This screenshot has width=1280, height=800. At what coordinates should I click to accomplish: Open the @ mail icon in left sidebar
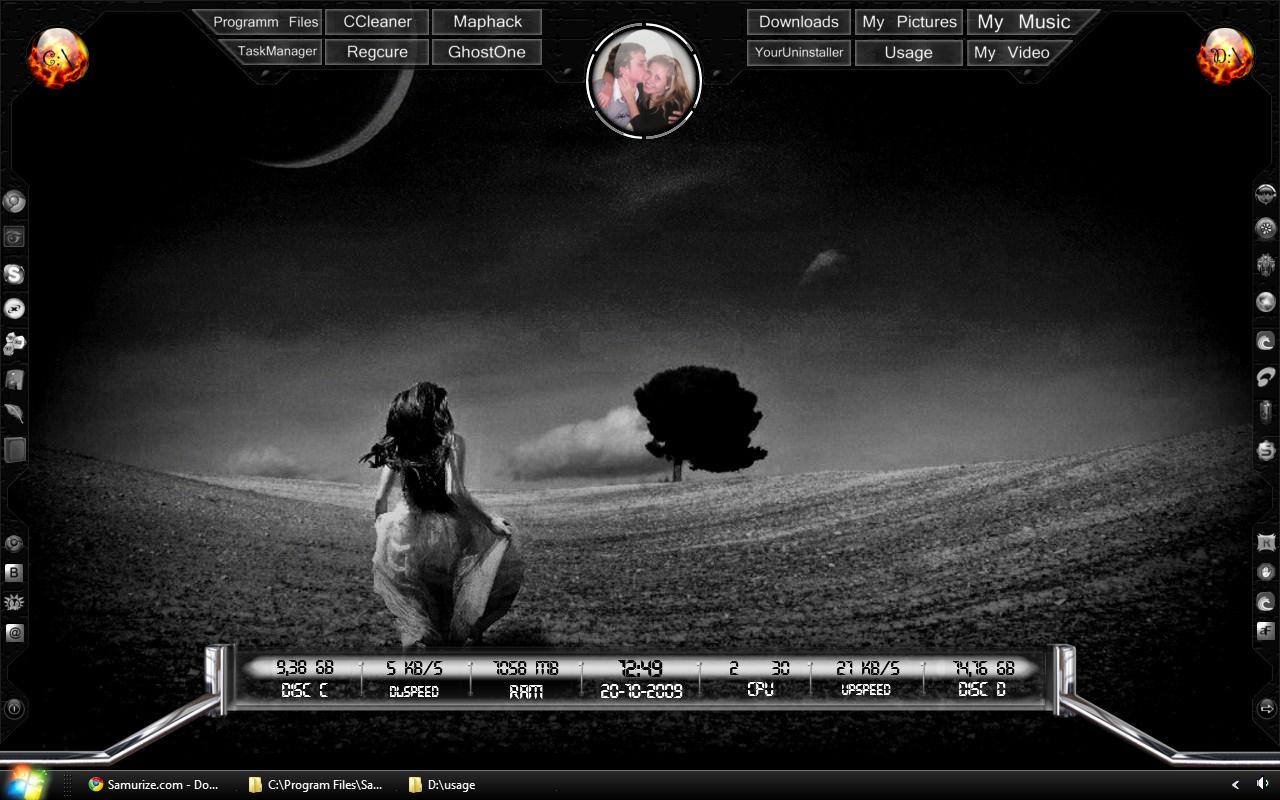(x=14, y=632)
